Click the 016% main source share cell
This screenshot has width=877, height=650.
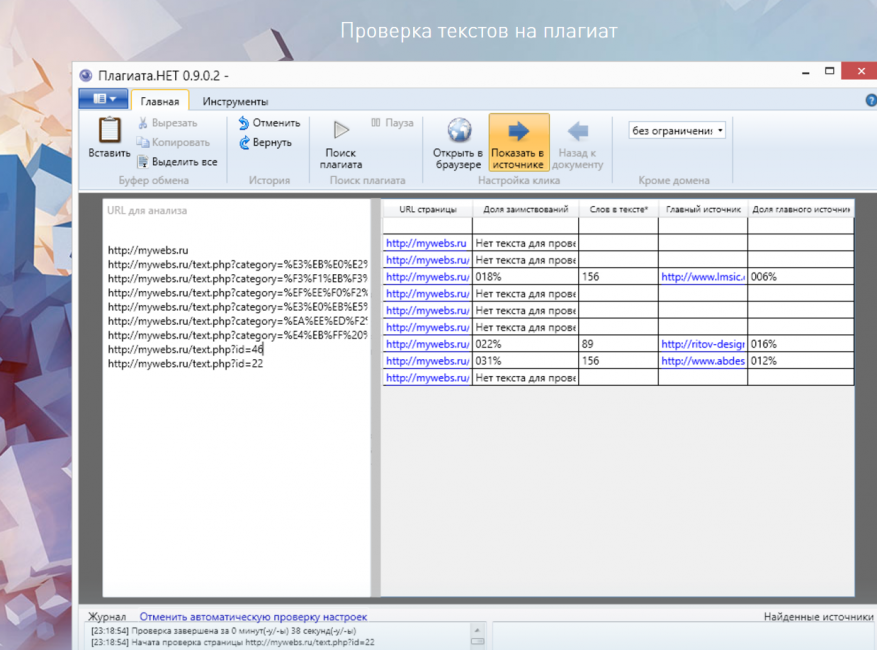[801, 344]
